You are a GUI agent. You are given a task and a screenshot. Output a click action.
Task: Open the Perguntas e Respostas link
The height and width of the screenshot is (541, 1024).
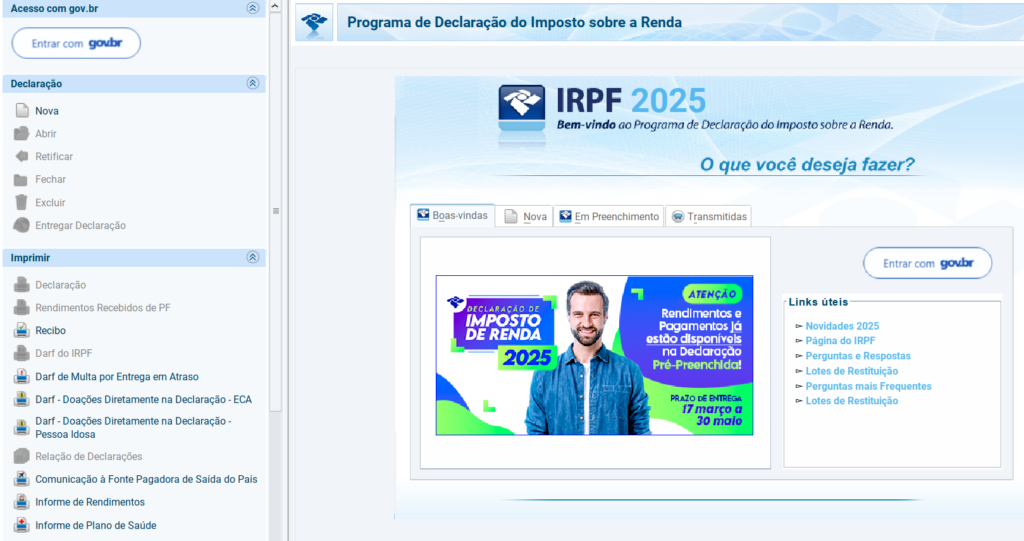tap(857, 356)
